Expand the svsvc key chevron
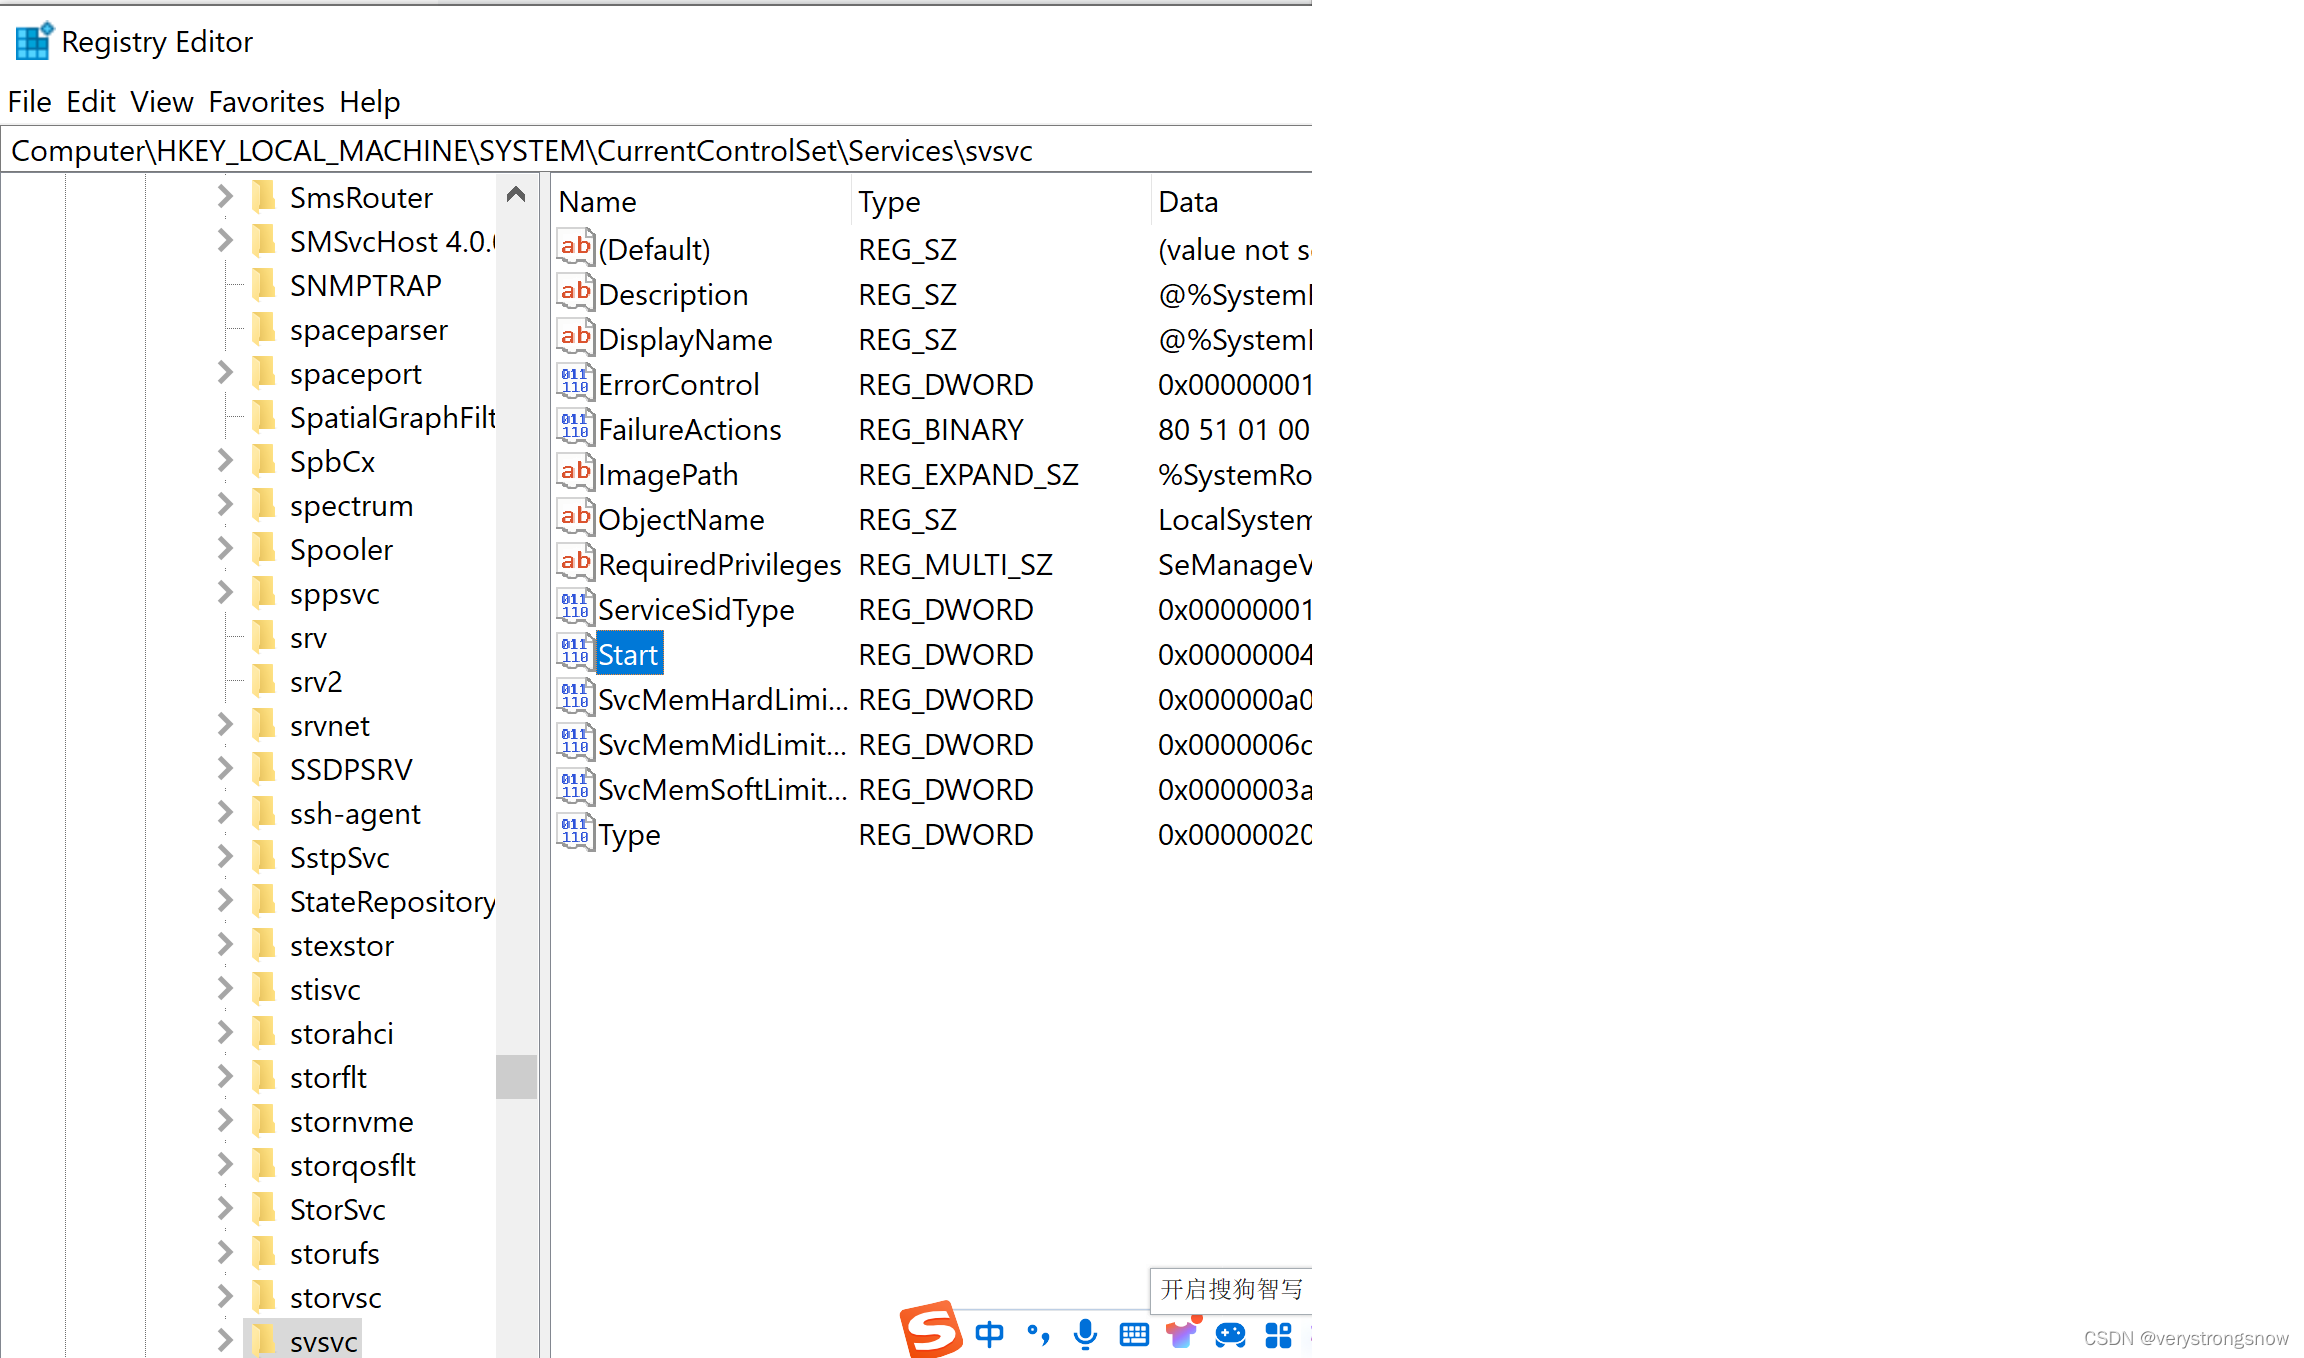Image resolution: width=2304 pixels, height=1358 pixels. click(225, 1340)
